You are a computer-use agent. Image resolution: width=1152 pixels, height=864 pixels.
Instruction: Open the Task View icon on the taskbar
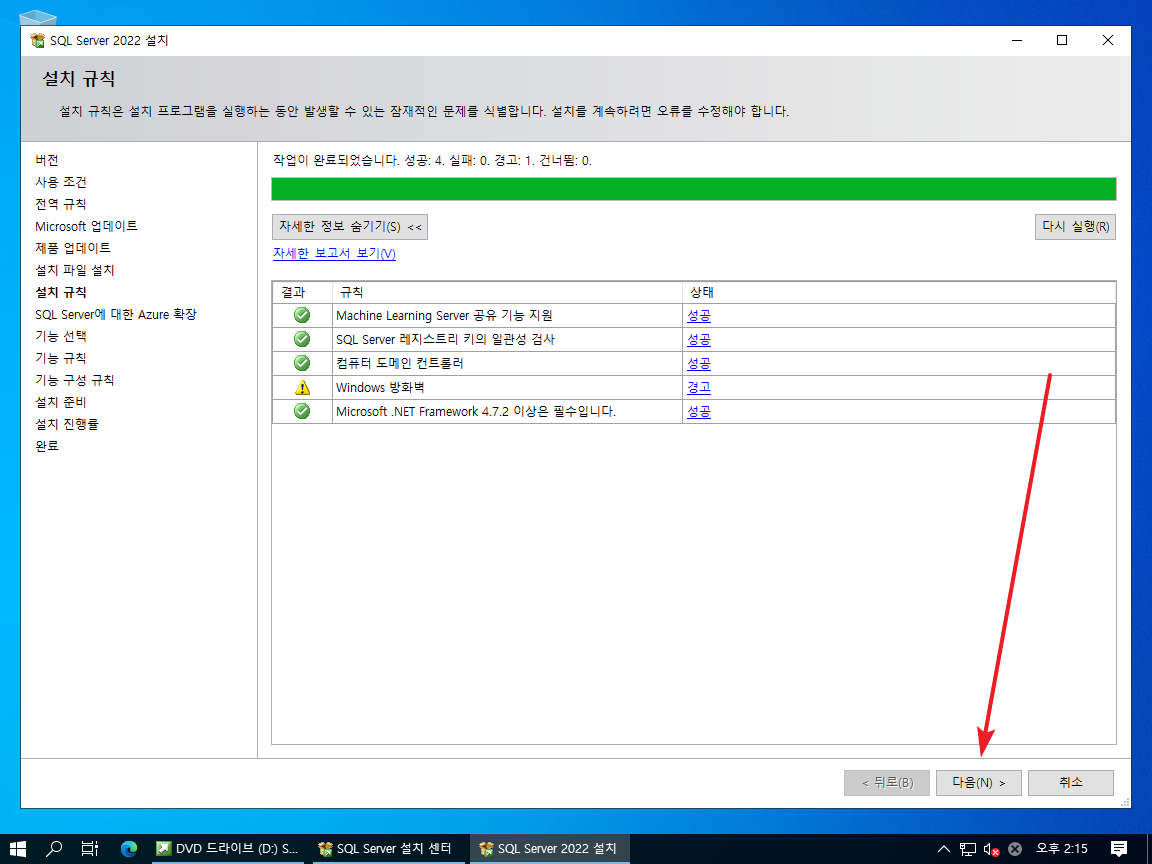[x=90, y=849]
